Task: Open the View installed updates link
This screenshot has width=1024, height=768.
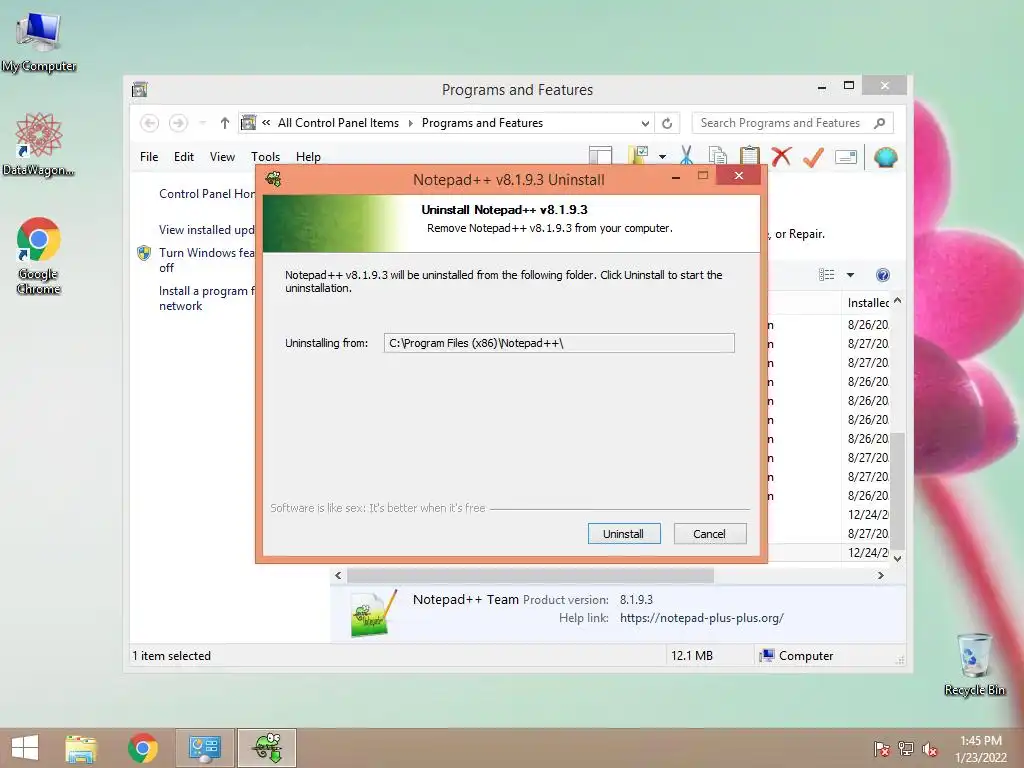Action: point(207,230)
